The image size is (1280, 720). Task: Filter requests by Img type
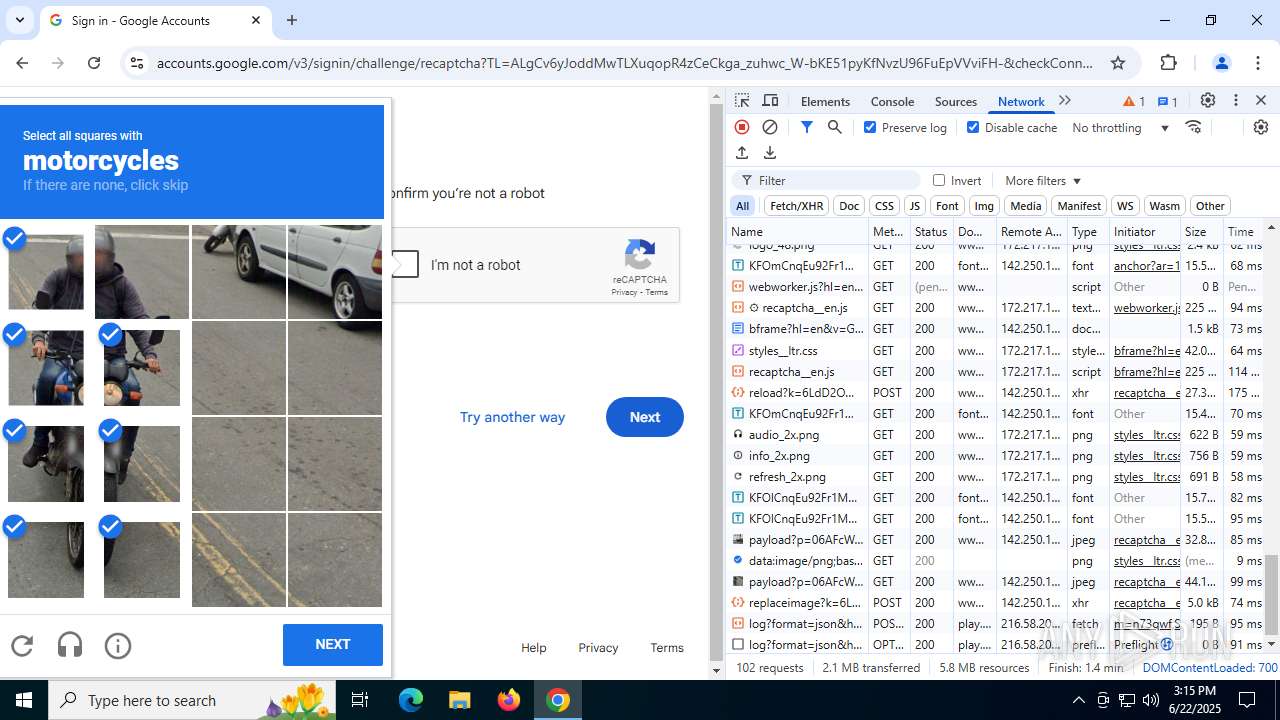pos(984,206)
